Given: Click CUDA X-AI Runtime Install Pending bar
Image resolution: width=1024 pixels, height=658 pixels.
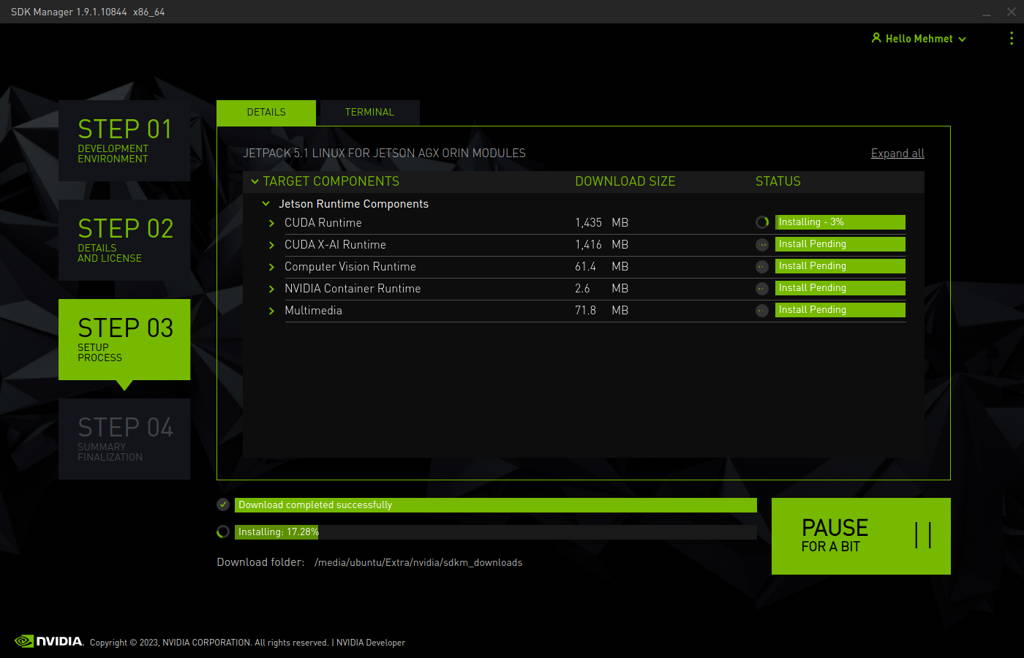Looking at the screenshot, I should coord(840,244).
